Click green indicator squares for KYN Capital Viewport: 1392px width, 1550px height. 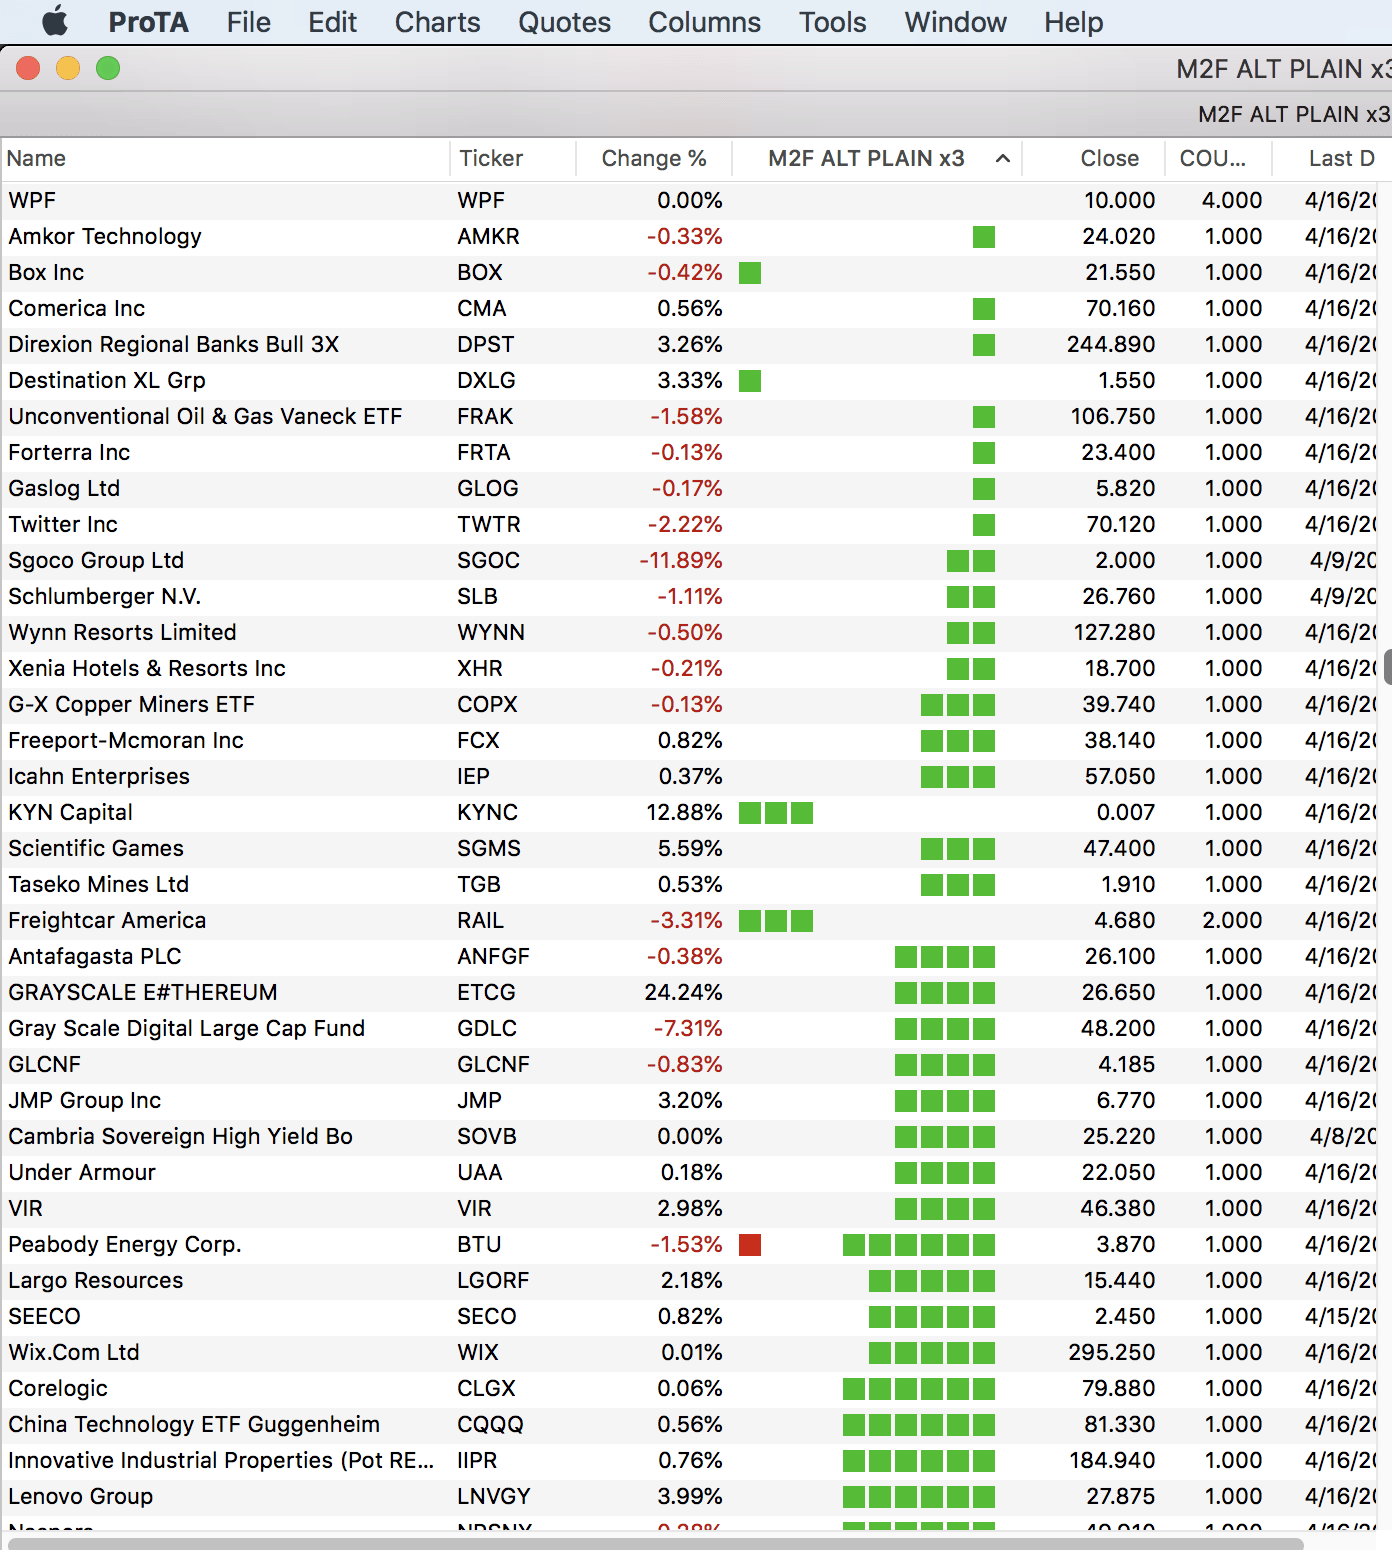point(776,813)
